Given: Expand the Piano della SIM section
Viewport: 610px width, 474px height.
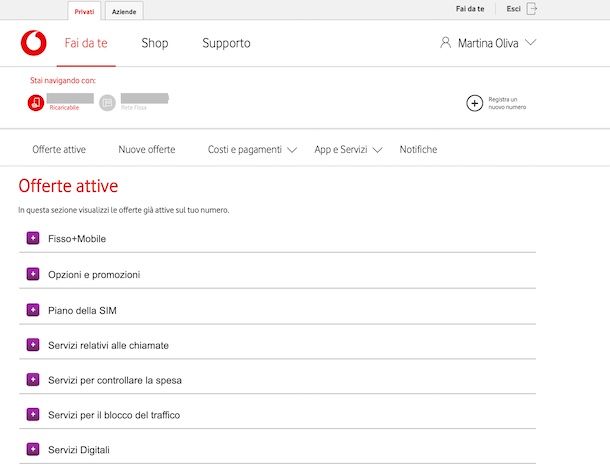Looking at the screenshot, I should tap(33, 310).
